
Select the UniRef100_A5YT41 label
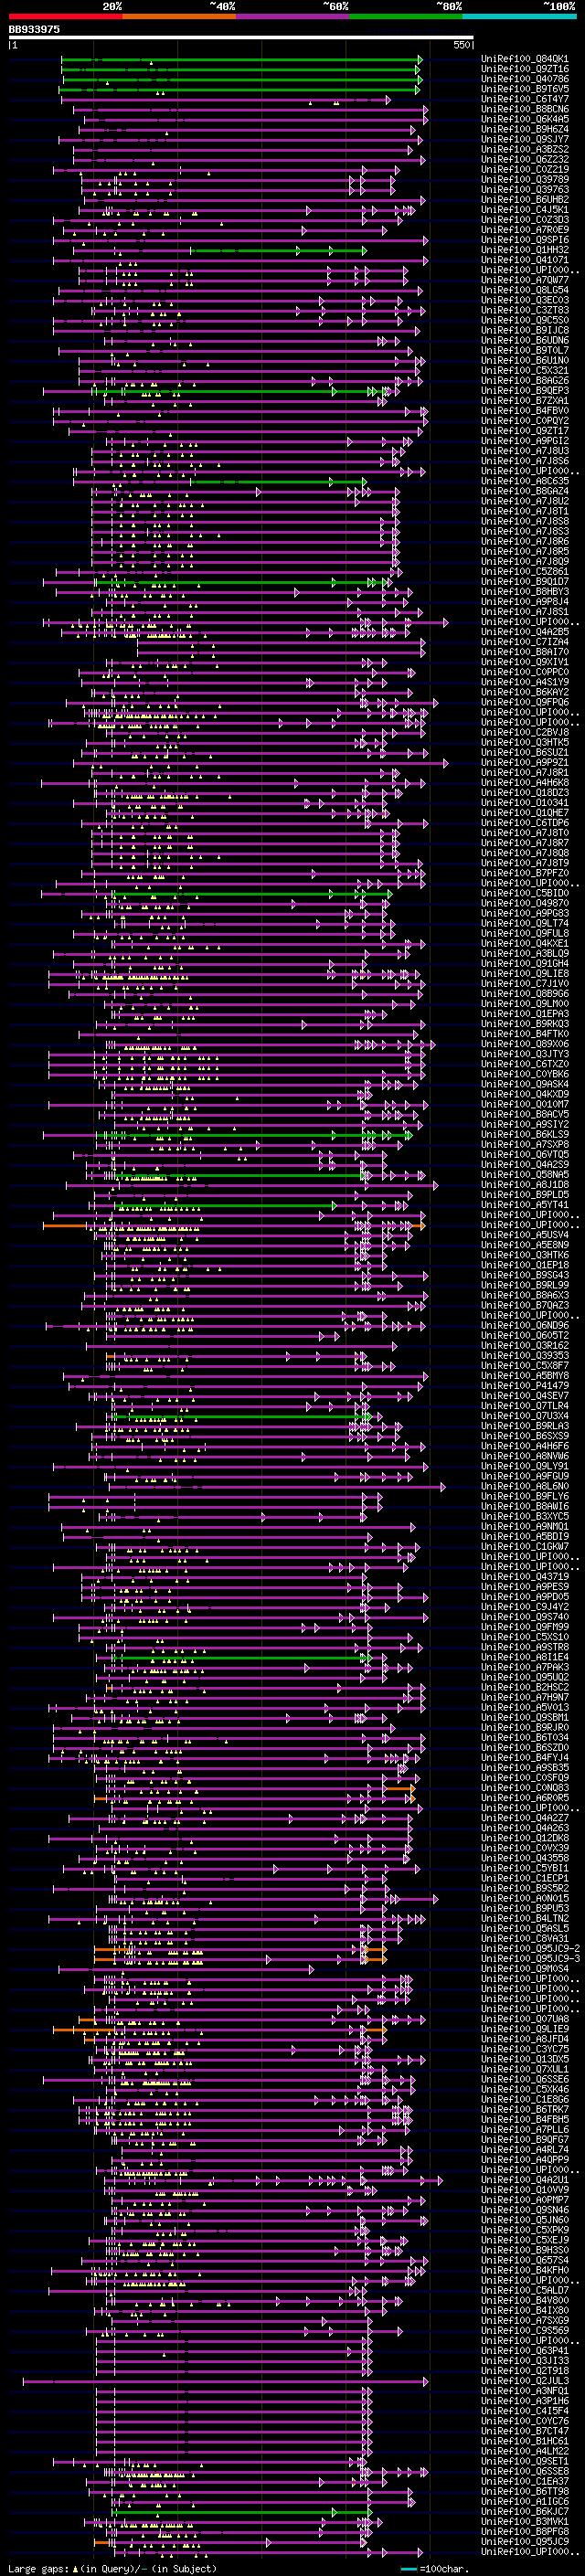coord(525,1204)
